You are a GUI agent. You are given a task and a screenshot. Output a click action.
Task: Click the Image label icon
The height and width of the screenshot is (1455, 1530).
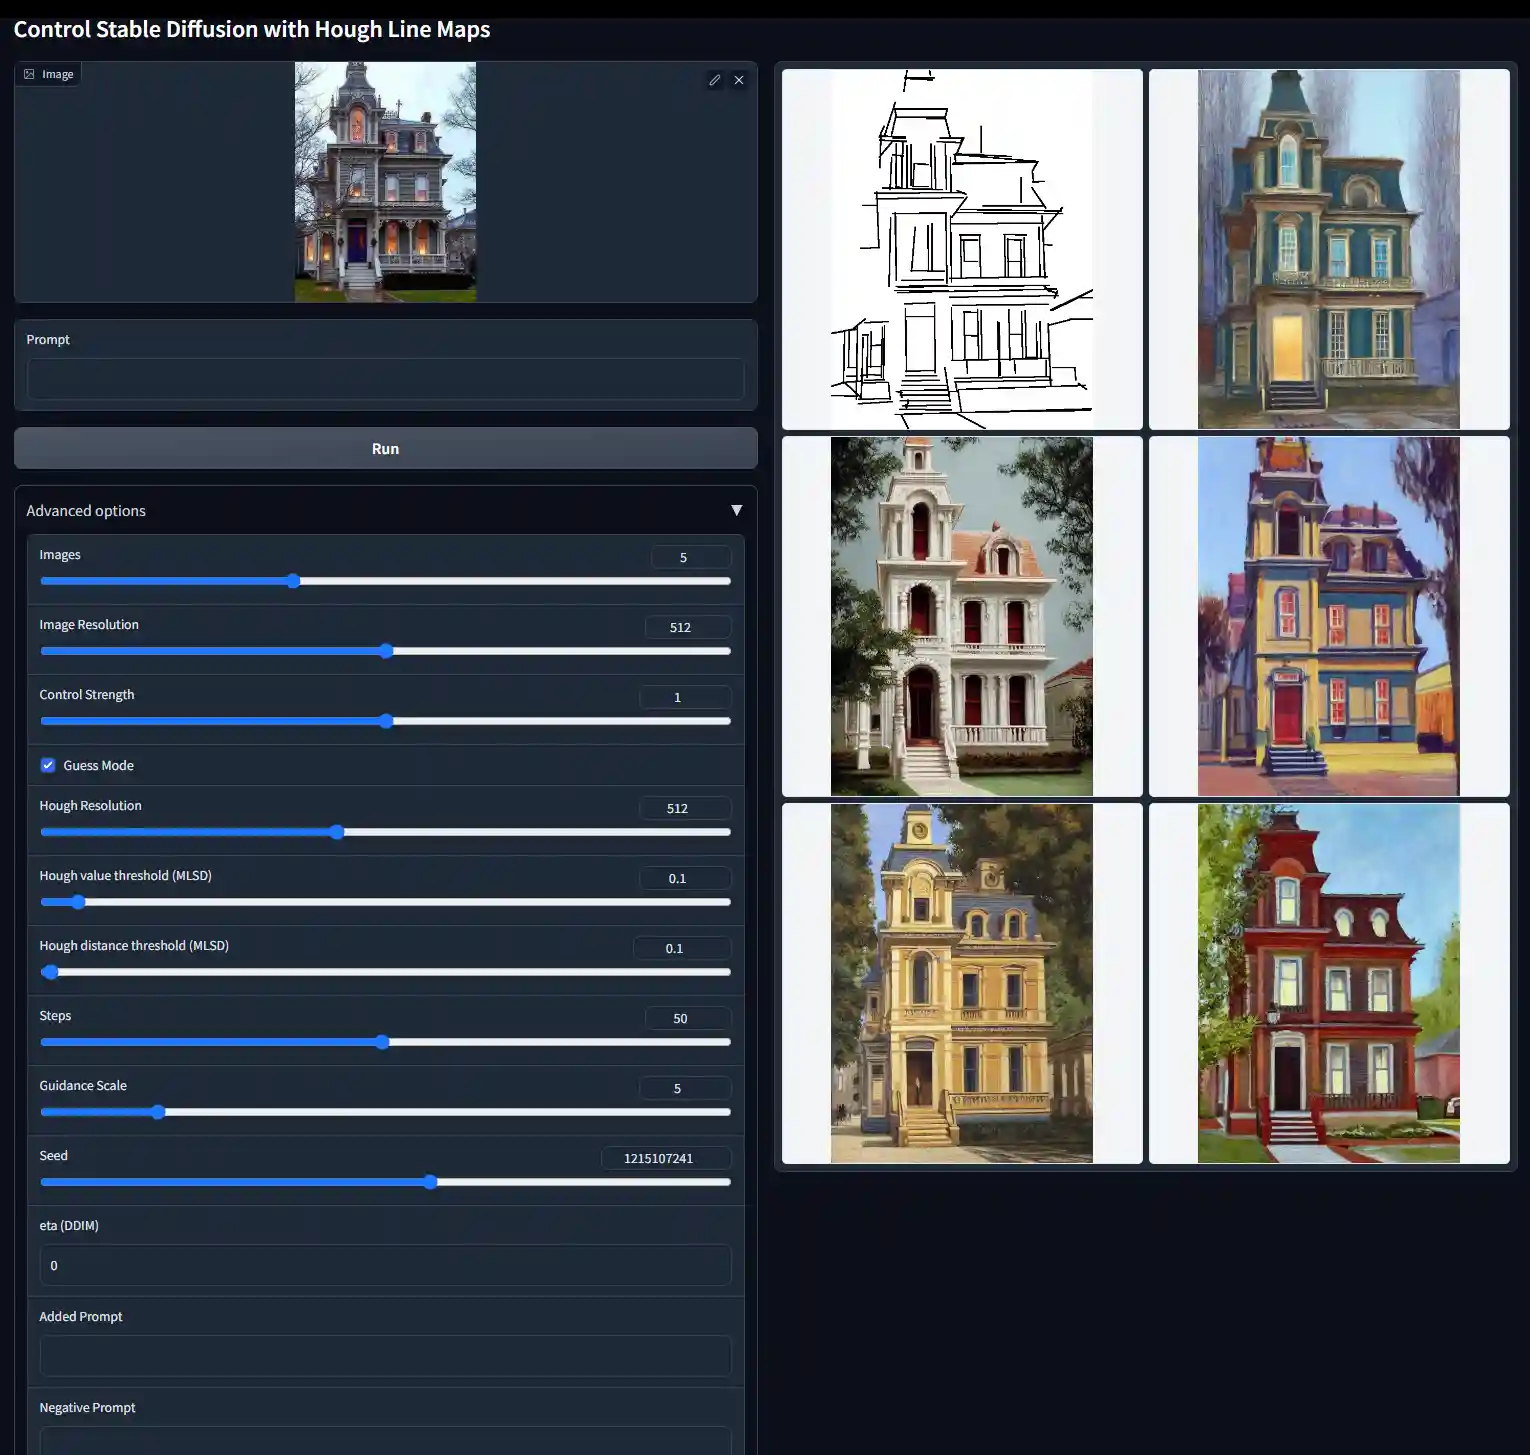coord(30,74)
